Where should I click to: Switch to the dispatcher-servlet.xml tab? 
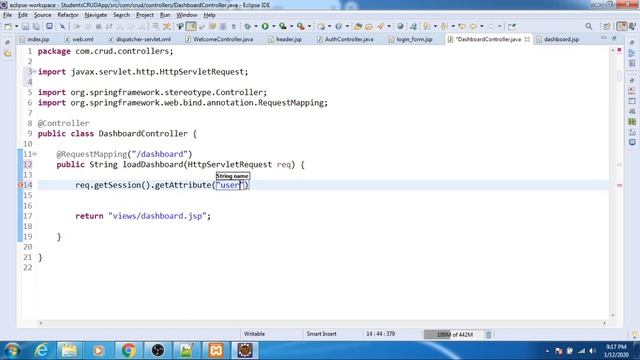tap(140, 39)
